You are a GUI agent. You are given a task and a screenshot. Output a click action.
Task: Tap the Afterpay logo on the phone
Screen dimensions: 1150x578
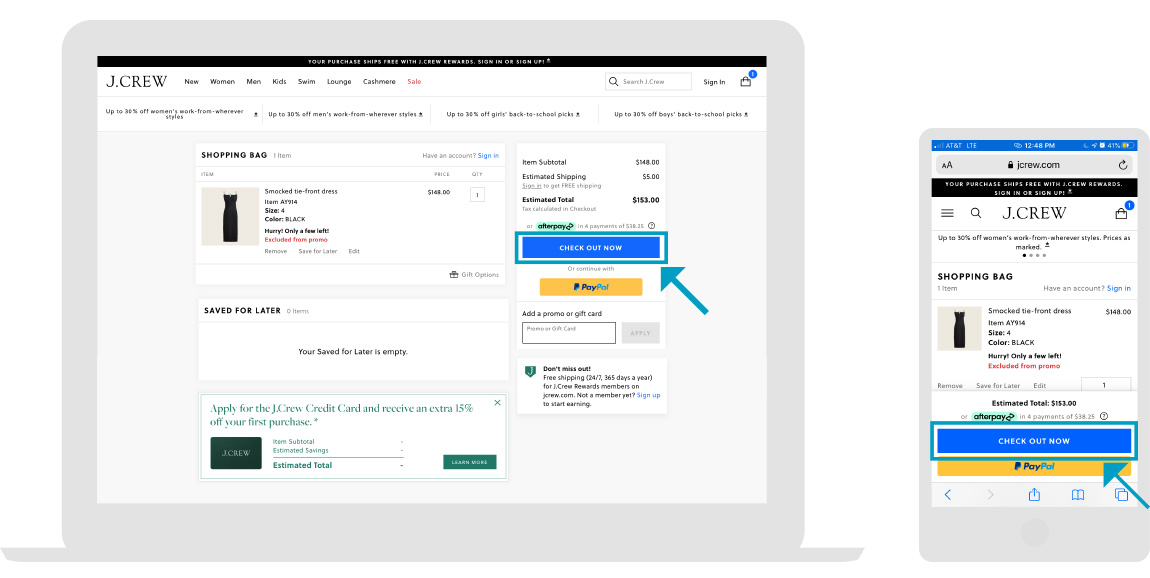coord(994,417)
